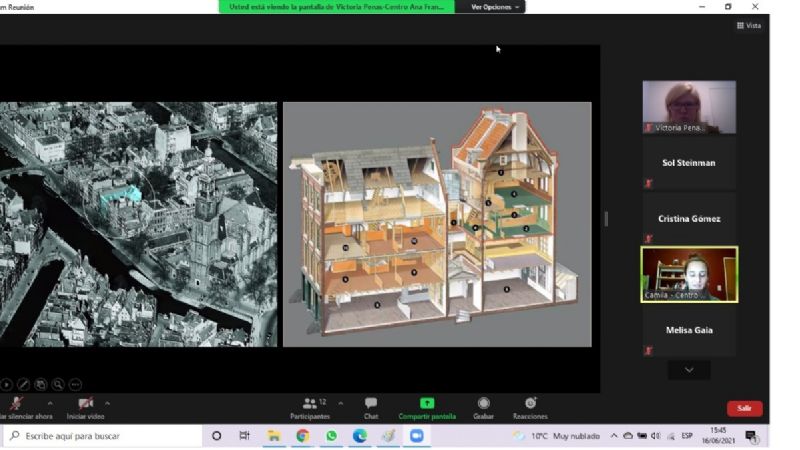The image size is (800, 450).
Task: Open the paintbrush app icon on the taskbar
Action: pyautogui.click(x=388, y=436)
